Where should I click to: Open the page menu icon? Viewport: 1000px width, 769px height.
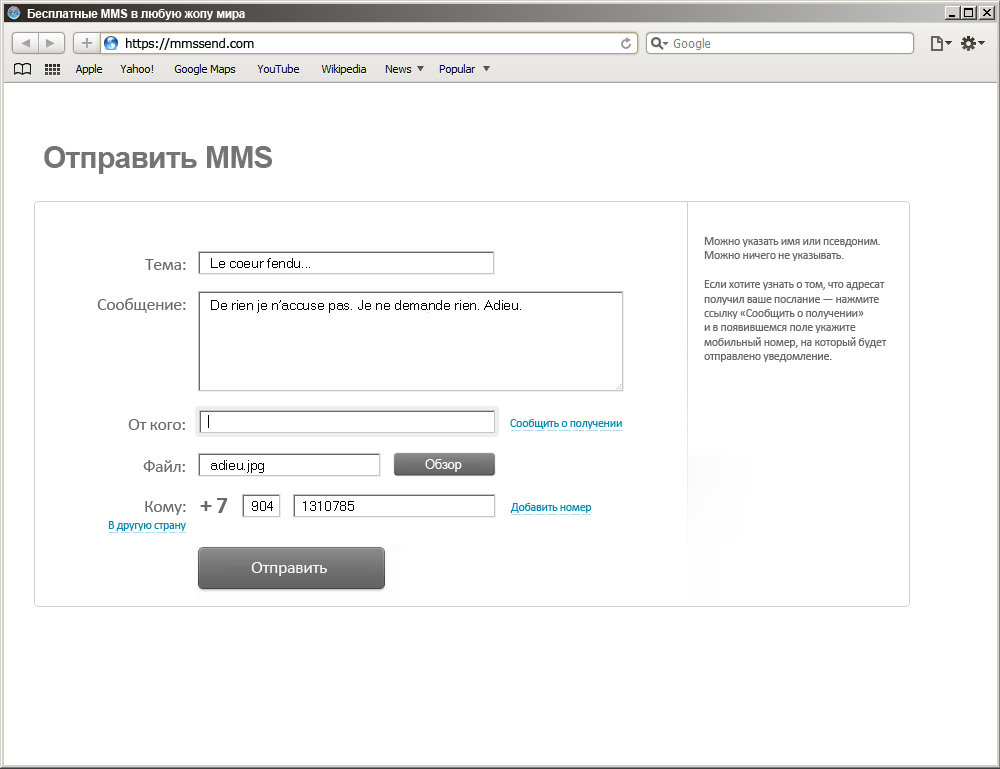pyautogui.click(x=940, y=43)
